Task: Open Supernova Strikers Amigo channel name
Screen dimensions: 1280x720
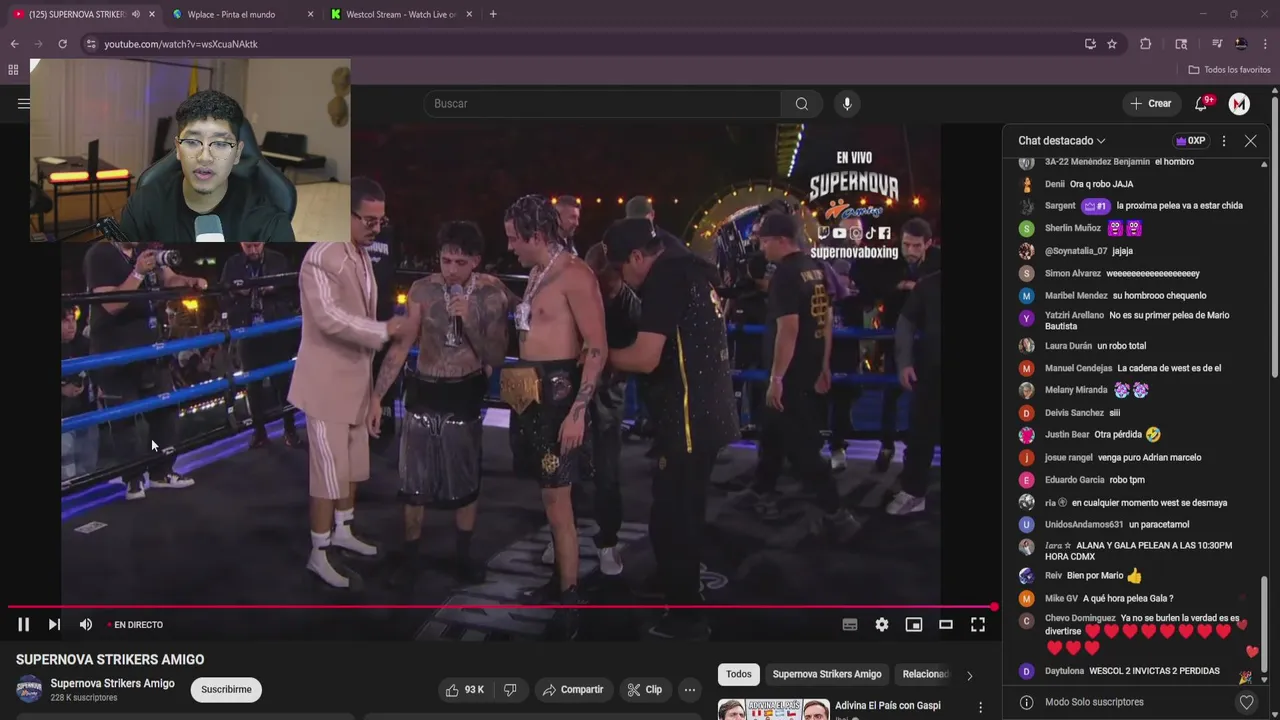Action: point(113,684)
